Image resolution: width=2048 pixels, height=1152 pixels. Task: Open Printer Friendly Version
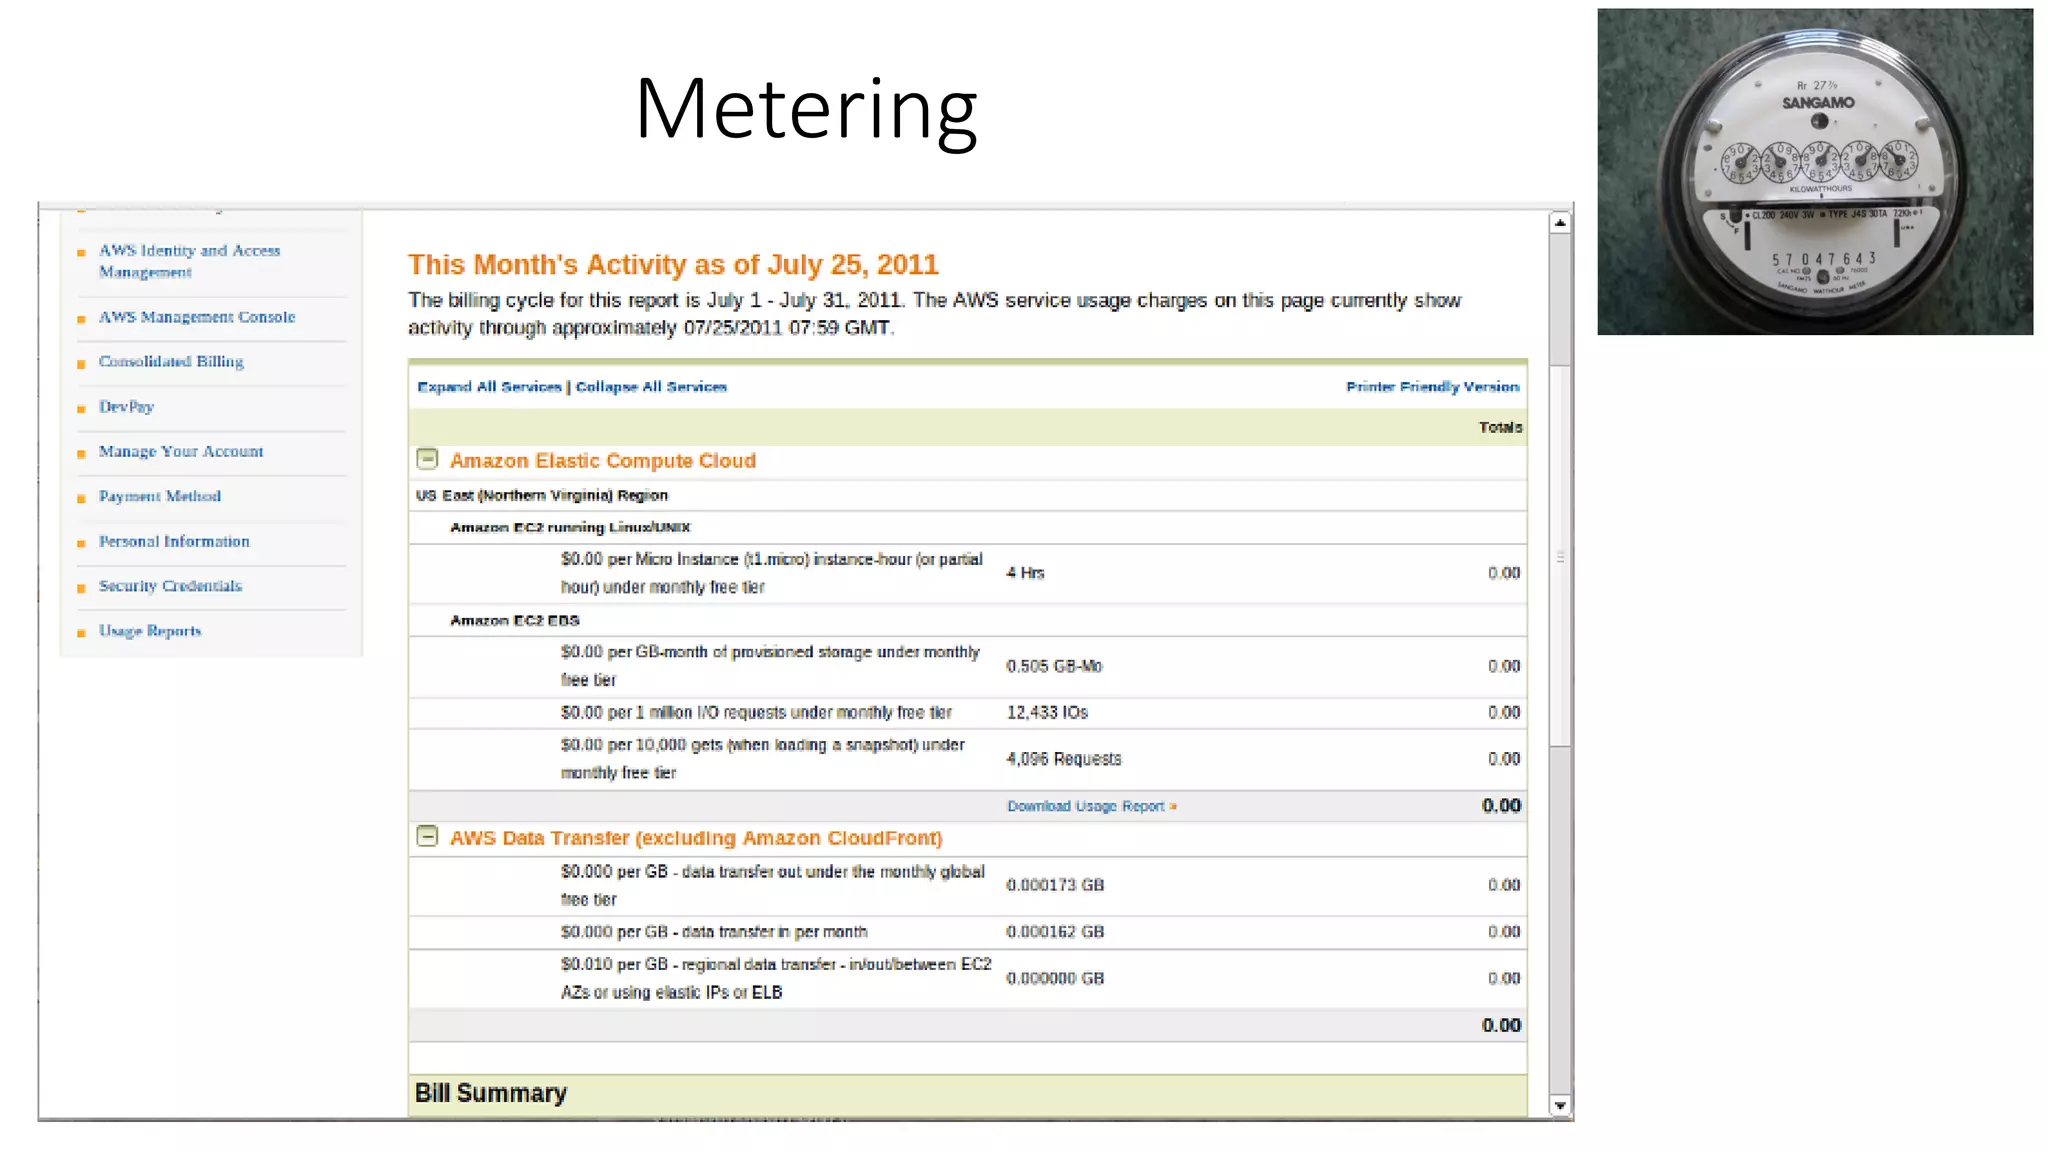tap(1432, 387)
